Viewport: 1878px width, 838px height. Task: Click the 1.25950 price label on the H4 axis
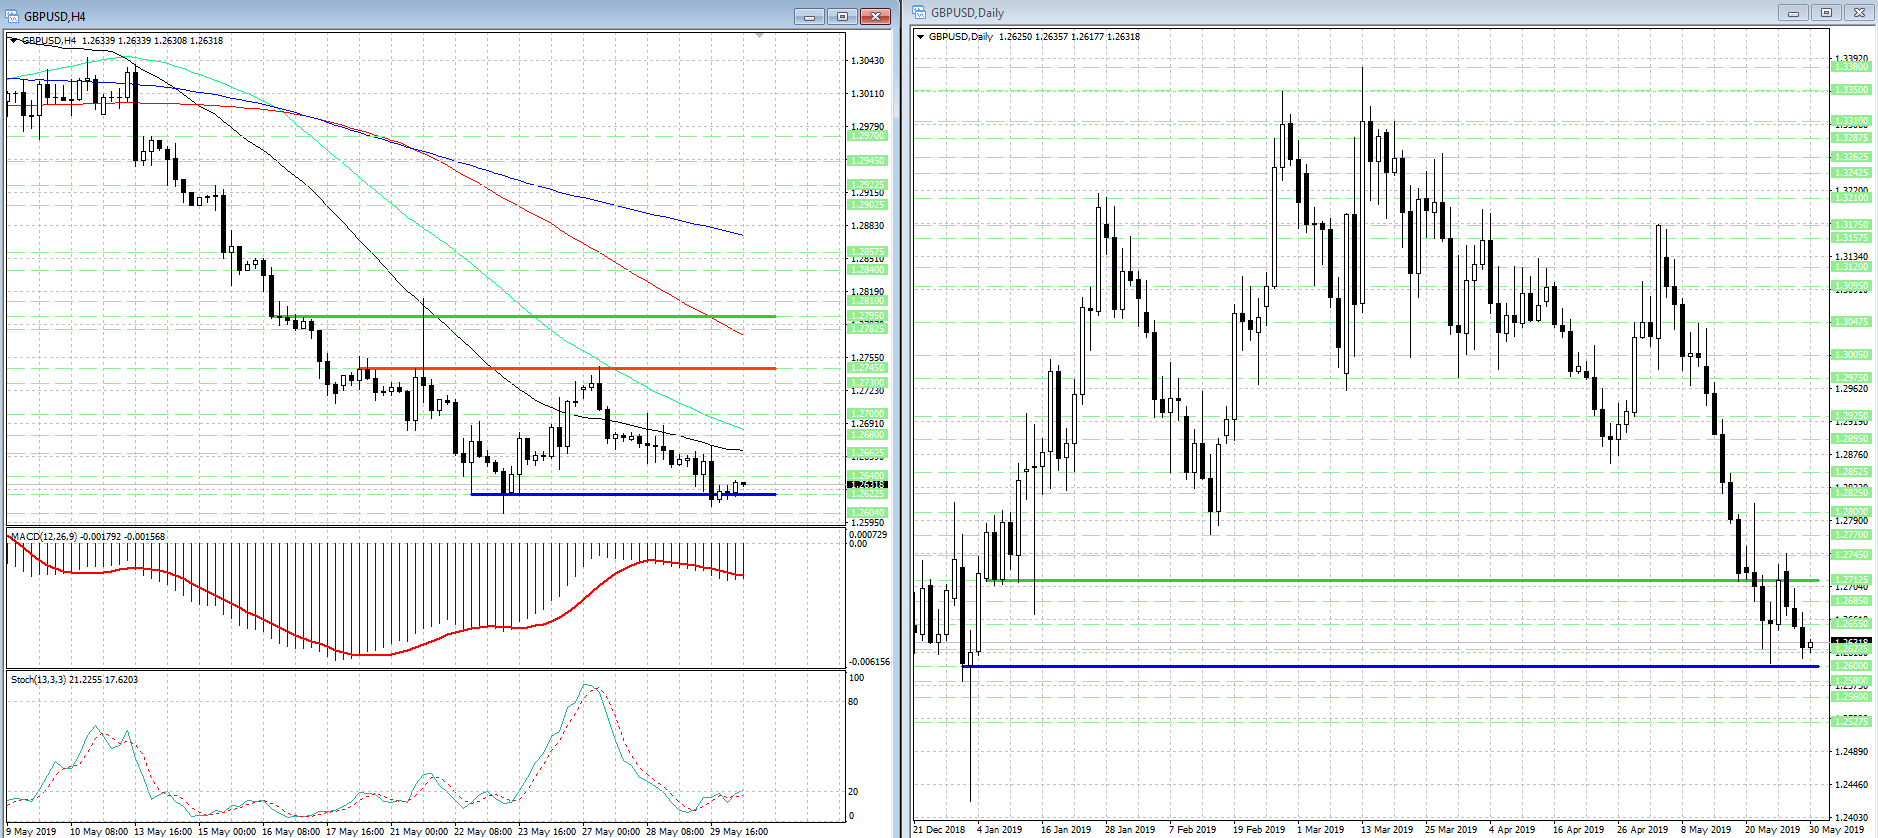867,523
